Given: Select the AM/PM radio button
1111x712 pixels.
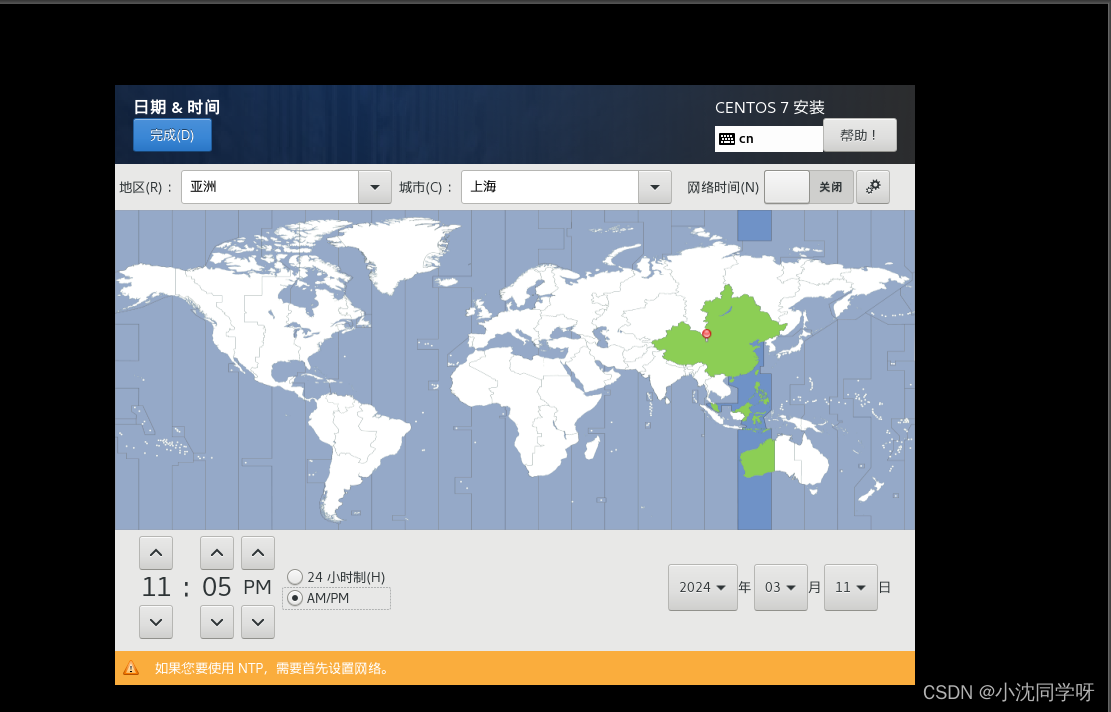Looking at the screenshot, I should point(295,598).
